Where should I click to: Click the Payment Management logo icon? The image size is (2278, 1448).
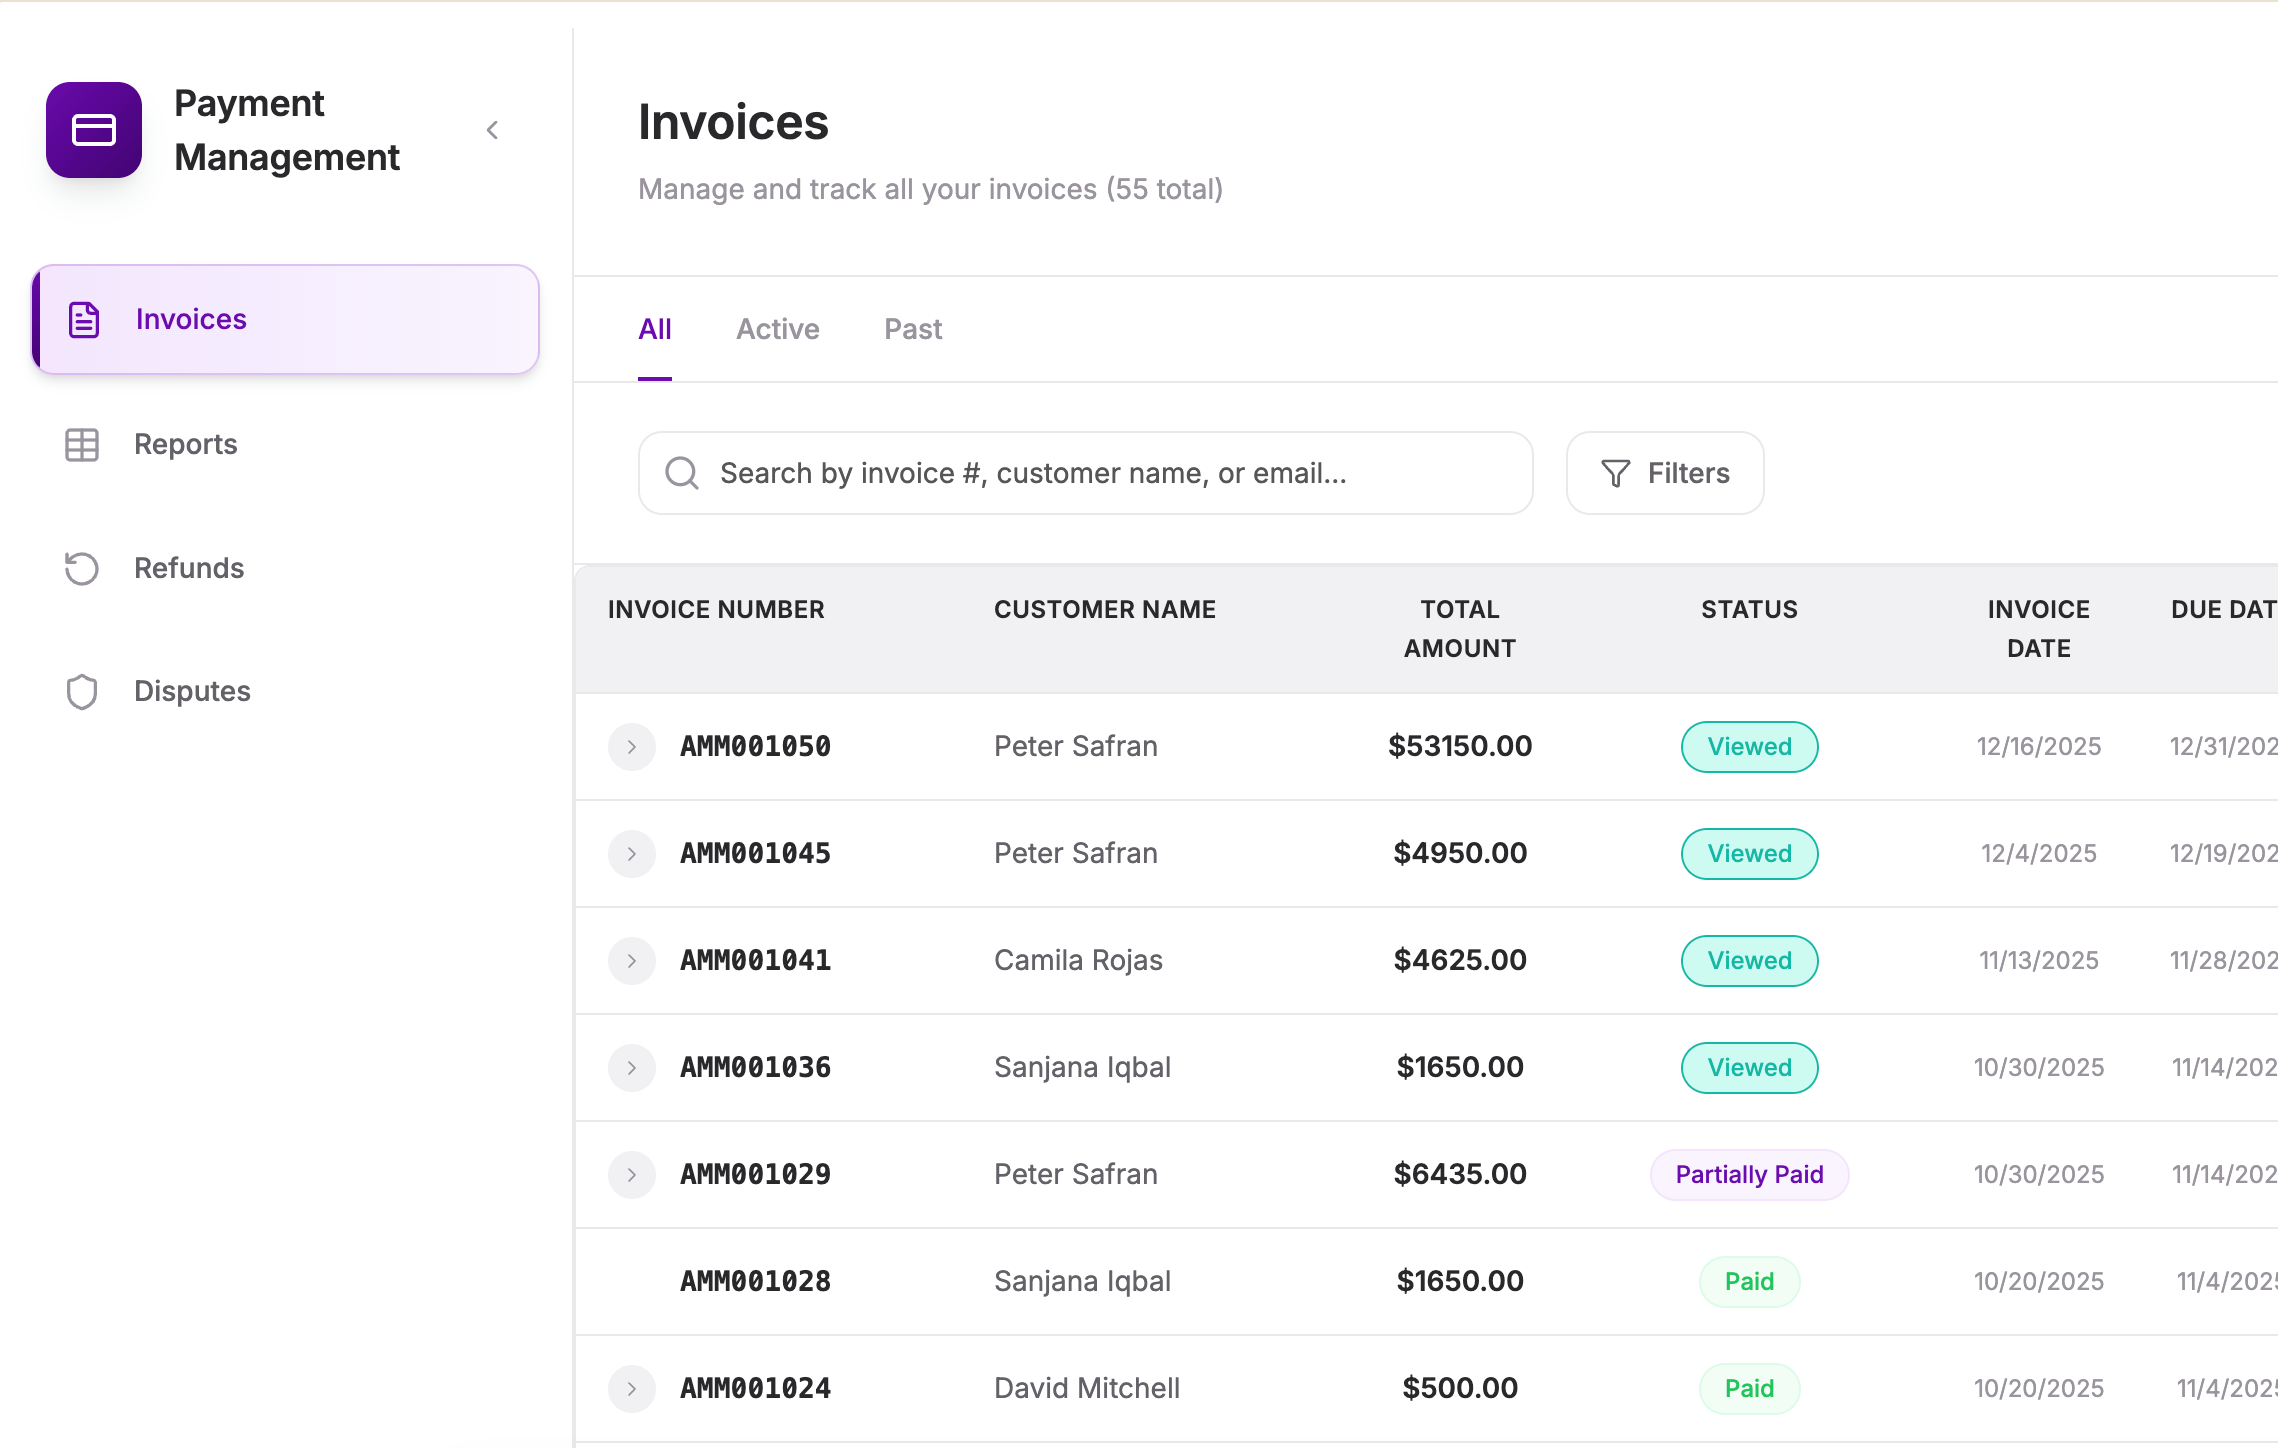[94, 130]
